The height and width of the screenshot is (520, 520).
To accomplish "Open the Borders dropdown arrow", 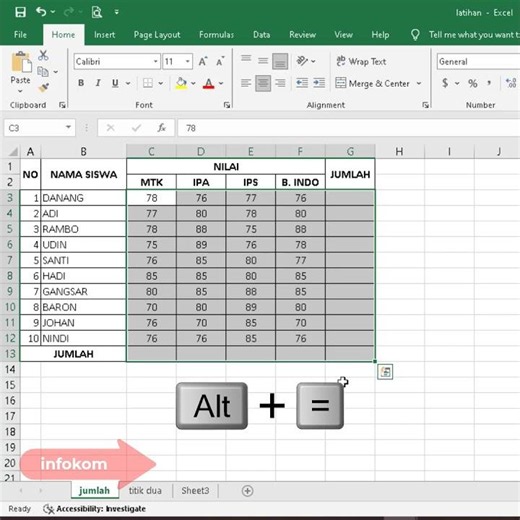I will coord(161,83).
